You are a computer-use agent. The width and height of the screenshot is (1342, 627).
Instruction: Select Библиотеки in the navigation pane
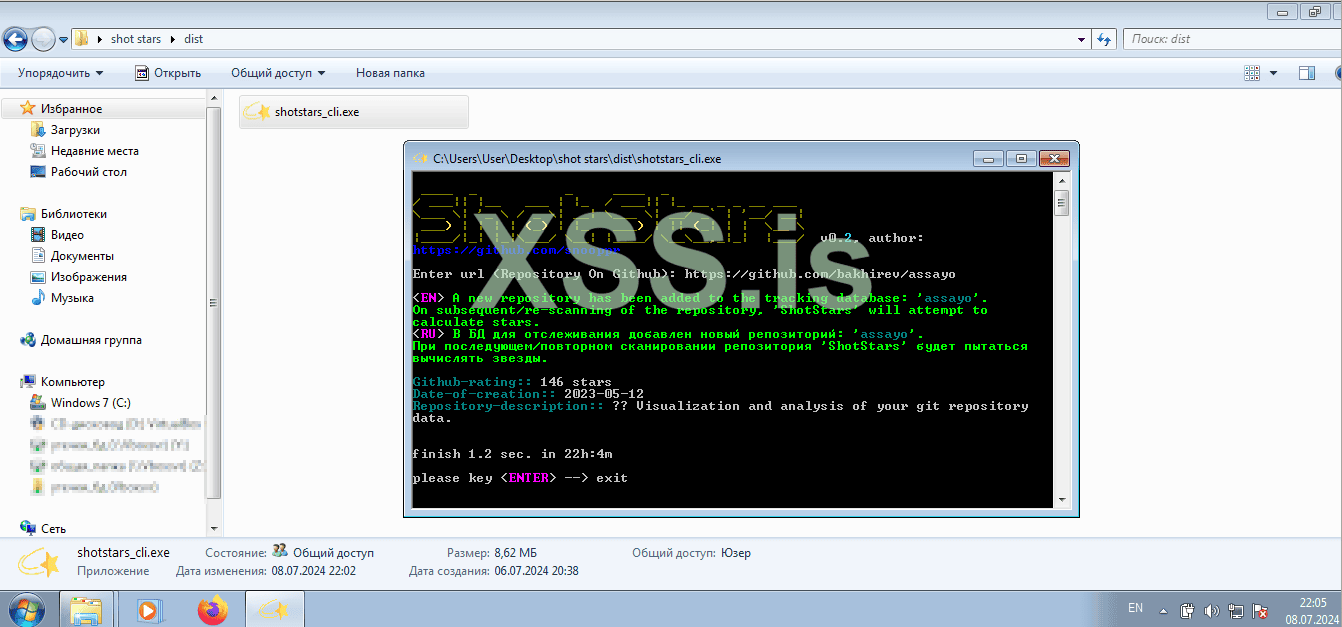[x=73, y=214]
